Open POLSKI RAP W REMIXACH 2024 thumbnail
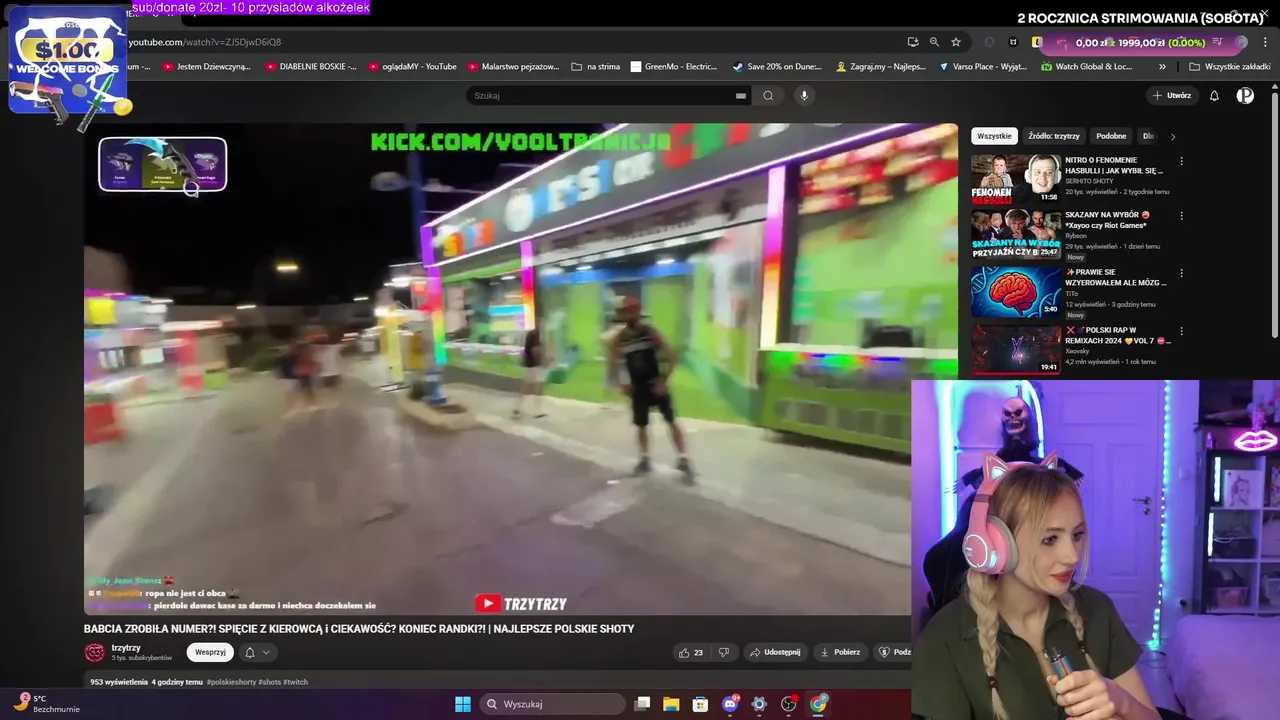Image resolution: width=1280 pixels, height=720 pixels. tap(1016, 348)
